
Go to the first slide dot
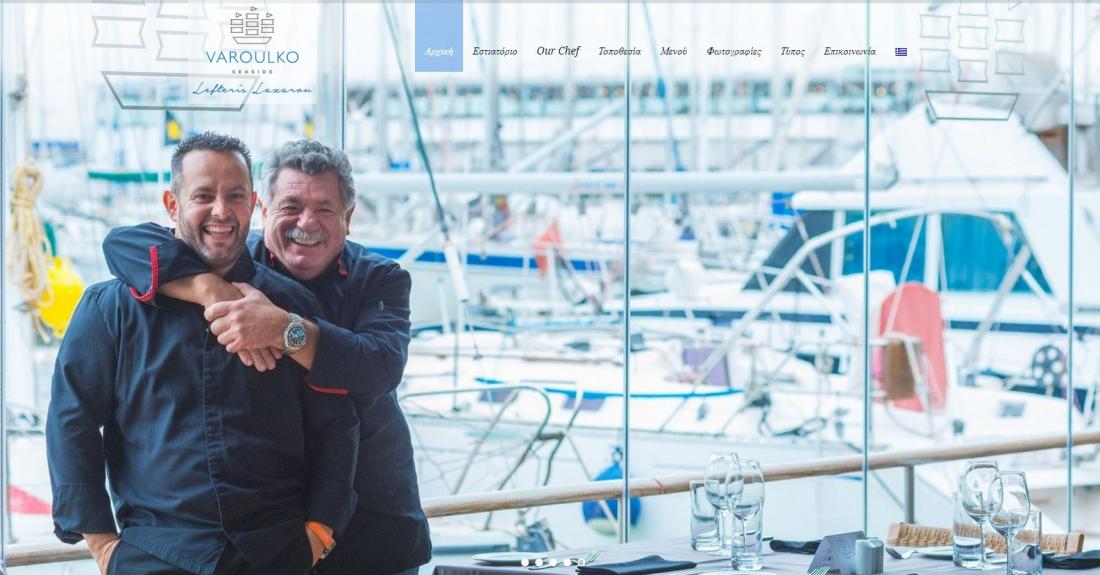(x=525, y=562)
